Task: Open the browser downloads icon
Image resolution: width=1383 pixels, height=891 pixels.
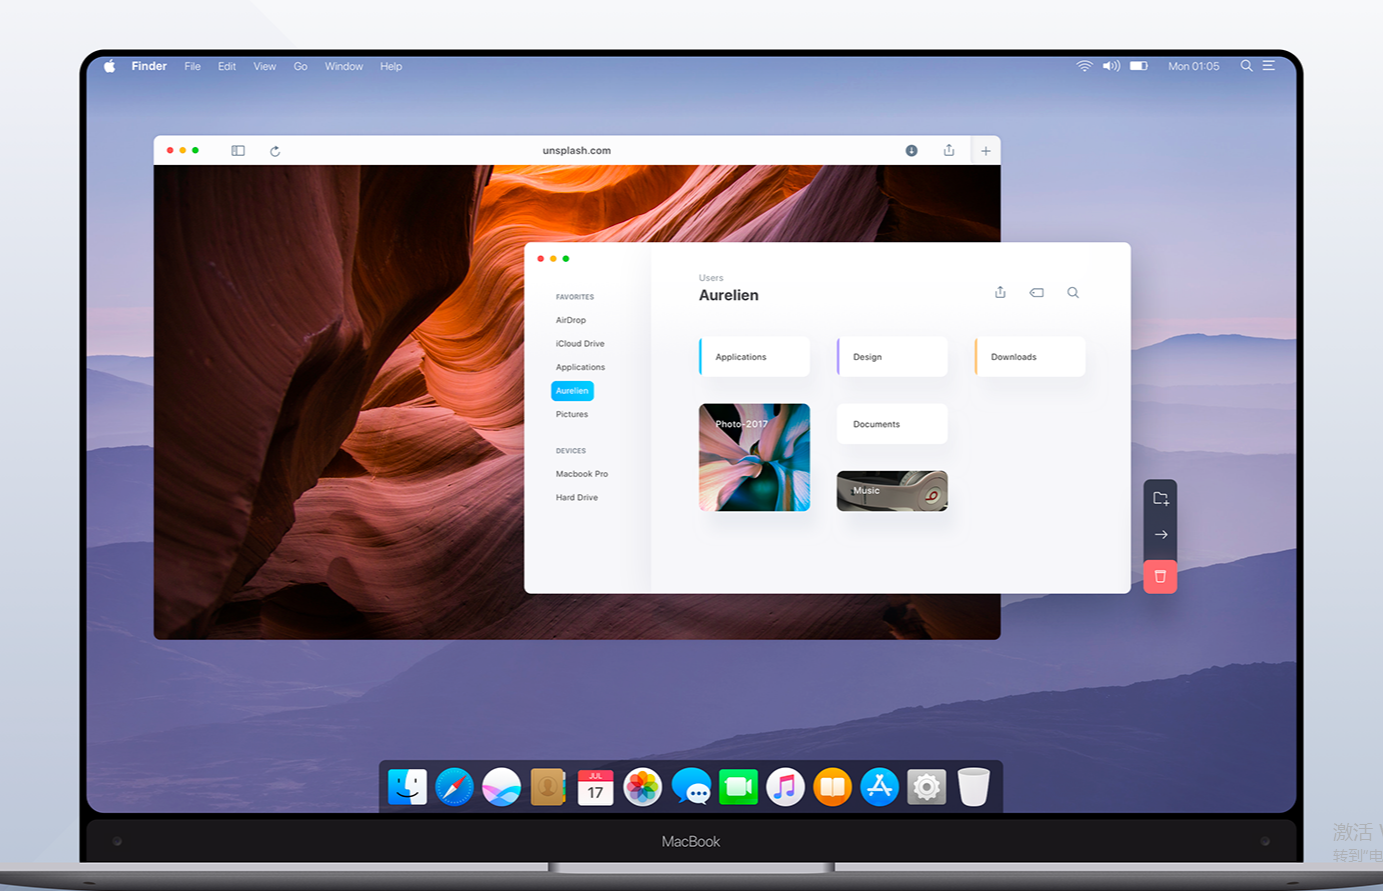Action: tap(911, 150)
